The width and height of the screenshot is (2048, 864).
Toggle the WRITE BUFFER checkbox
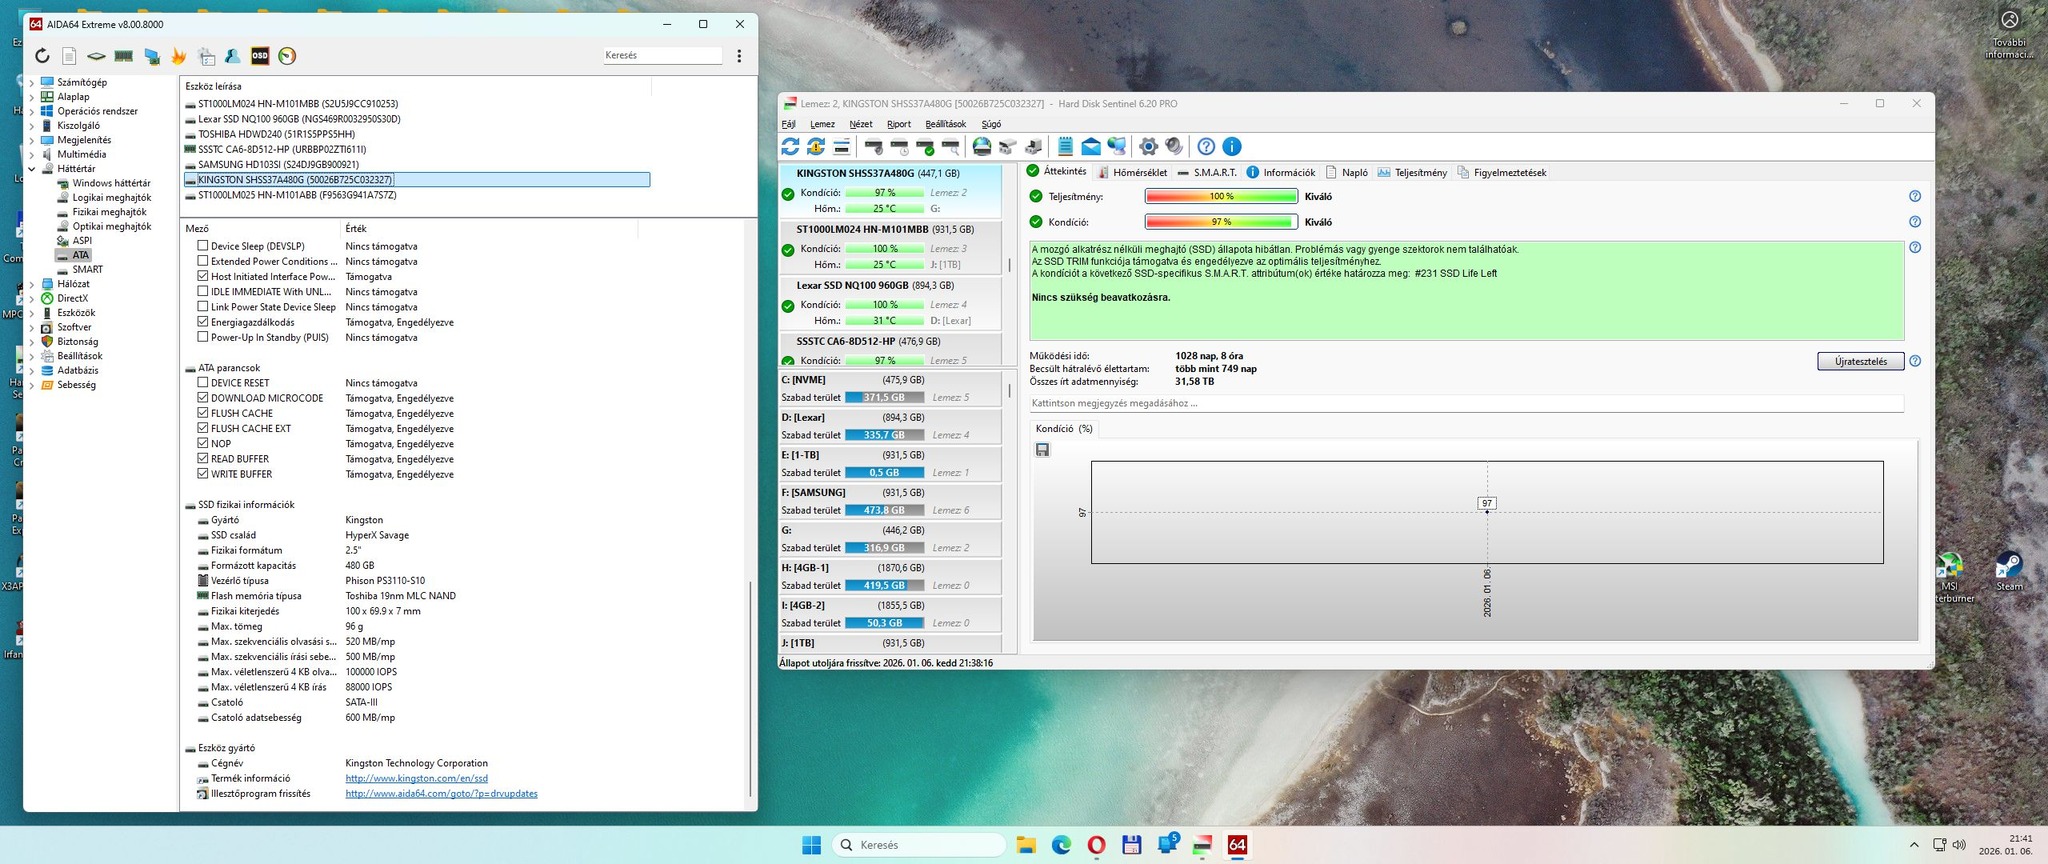coord(203,474)
